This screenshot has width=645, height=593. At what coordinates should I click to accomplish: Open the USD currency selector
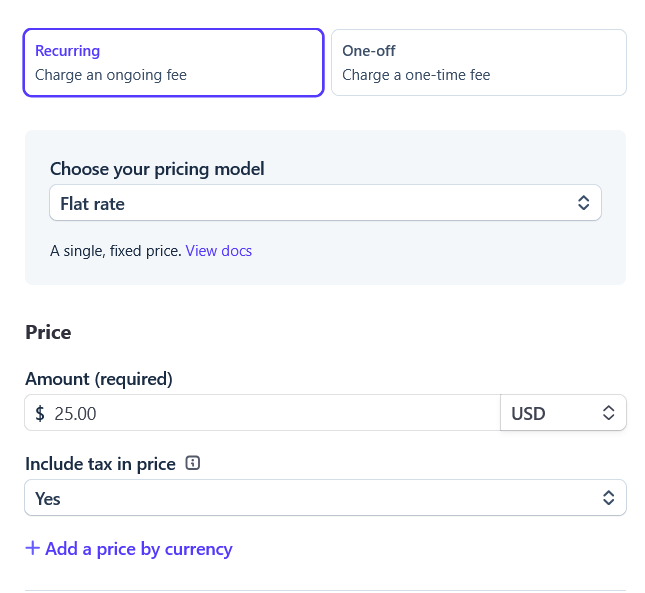[563, 413]
